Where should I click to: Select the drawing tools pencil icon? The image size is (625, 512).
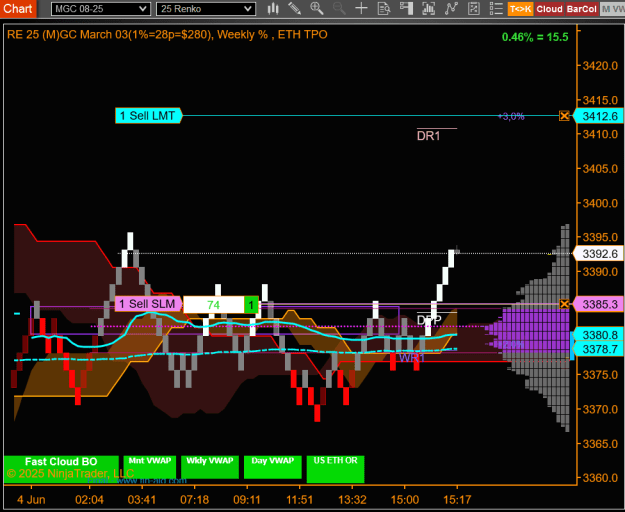(295, 8)
